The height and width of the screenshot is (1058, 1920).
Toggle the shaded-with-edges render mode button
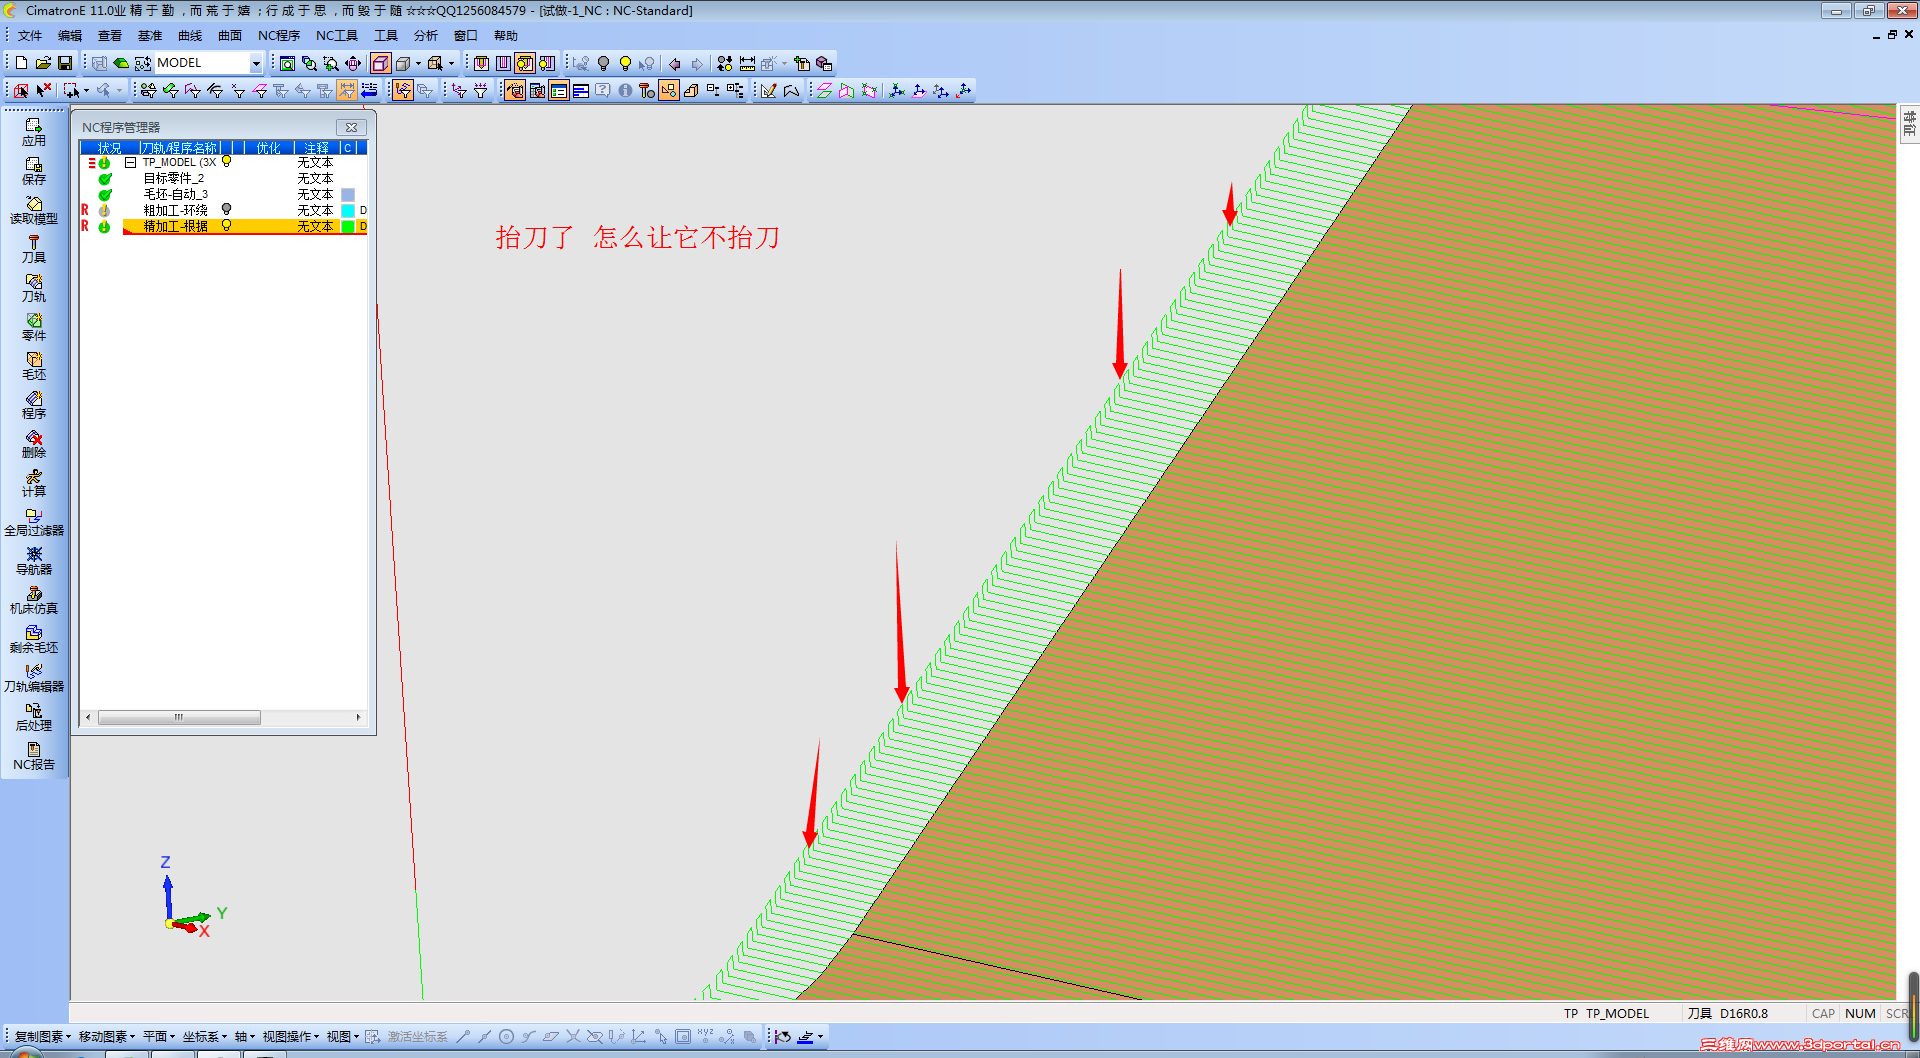(381, 63)
